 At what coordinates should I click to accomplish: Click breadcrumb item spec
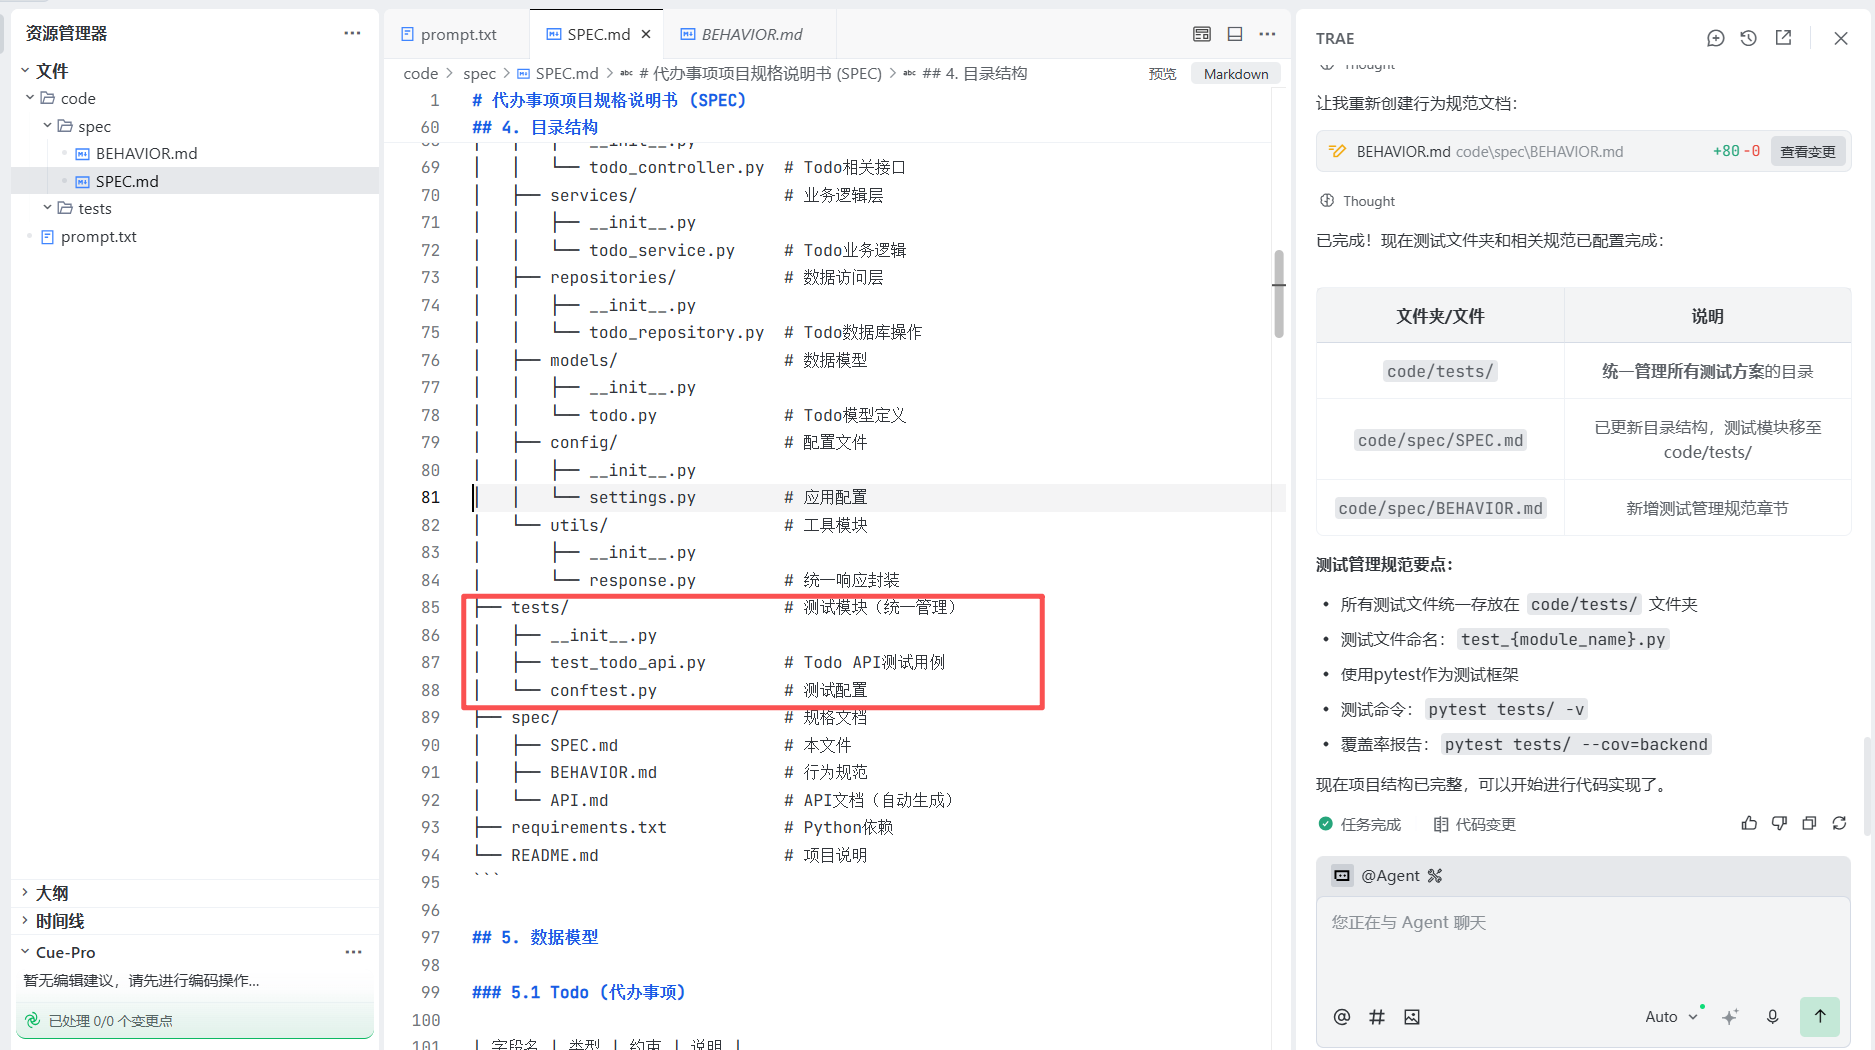point(479,74)
